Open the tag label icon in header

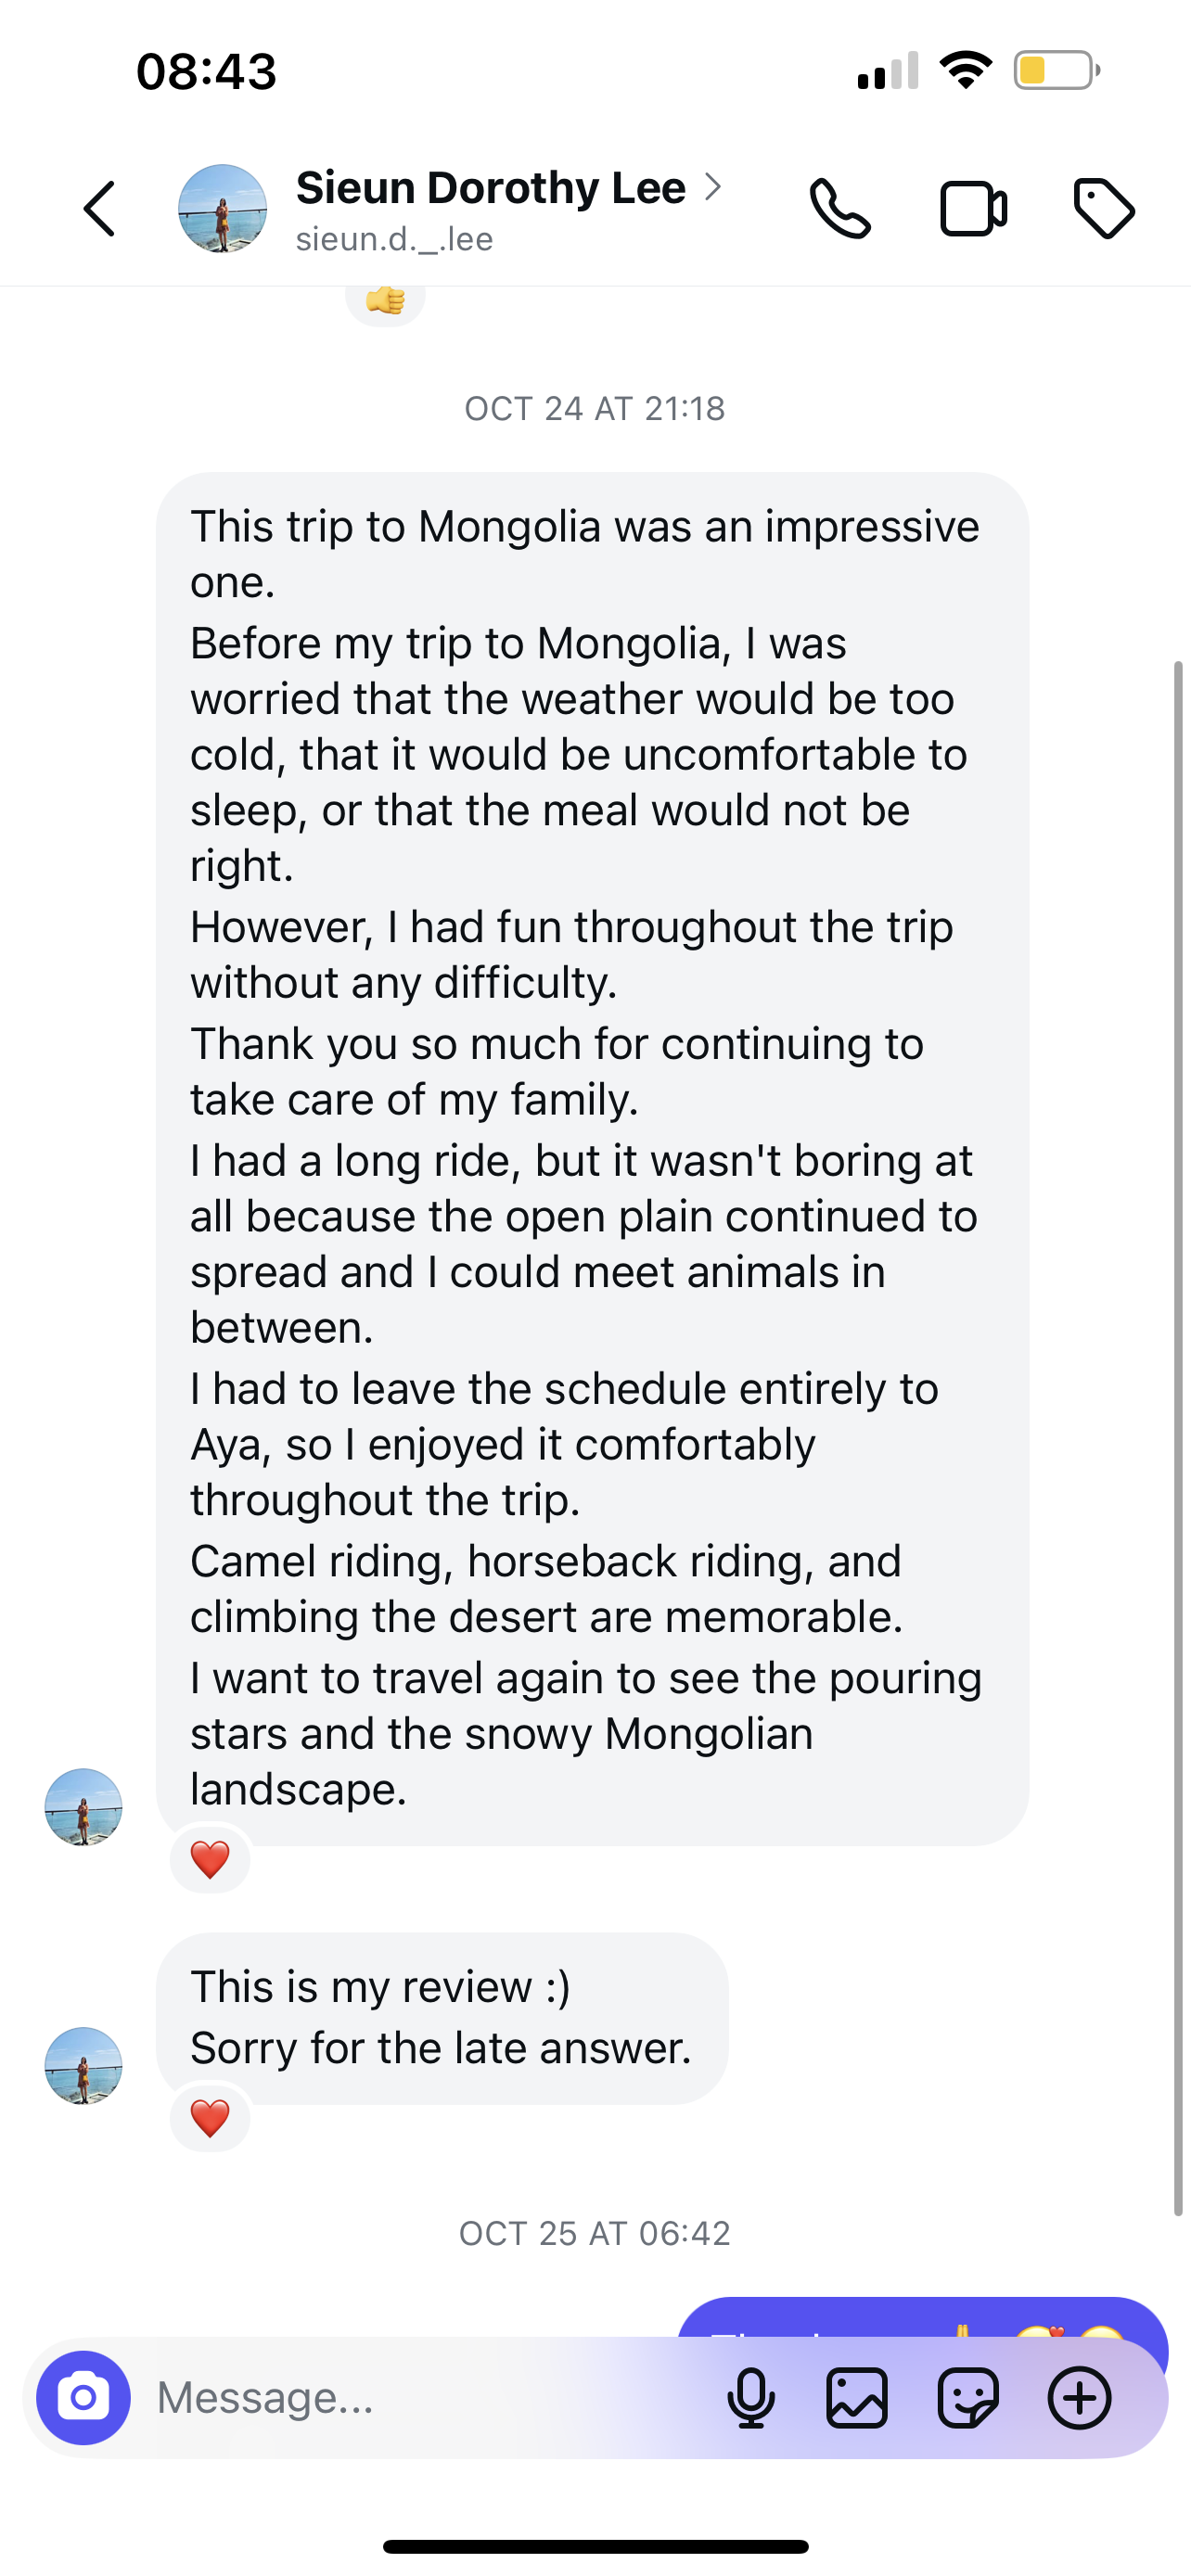1104,209
